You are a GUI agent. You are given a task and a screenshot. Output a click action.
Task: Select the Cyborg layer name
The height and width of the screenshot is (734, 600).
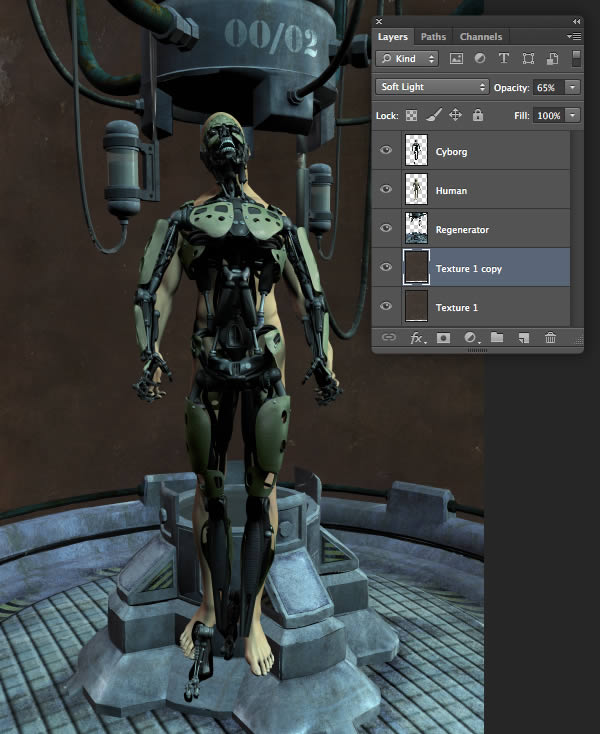click(451, 152)
